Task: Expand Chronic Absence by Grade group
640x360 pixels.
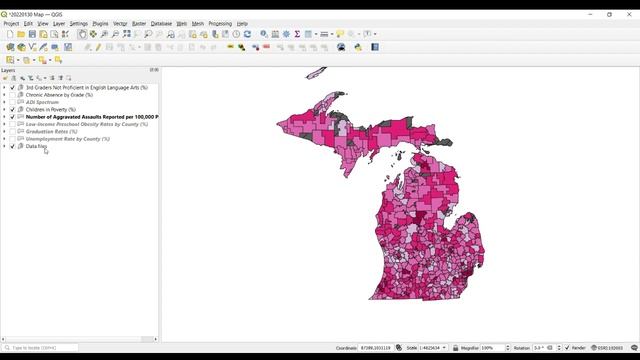Action: [4, 95]
